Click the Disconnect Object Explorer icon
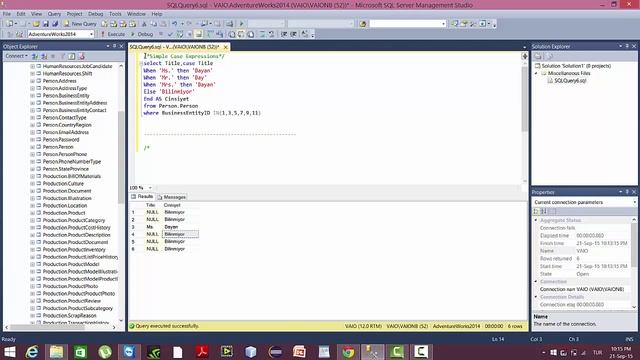The height and width of the screenshot is (360, 640). point(44,56)
